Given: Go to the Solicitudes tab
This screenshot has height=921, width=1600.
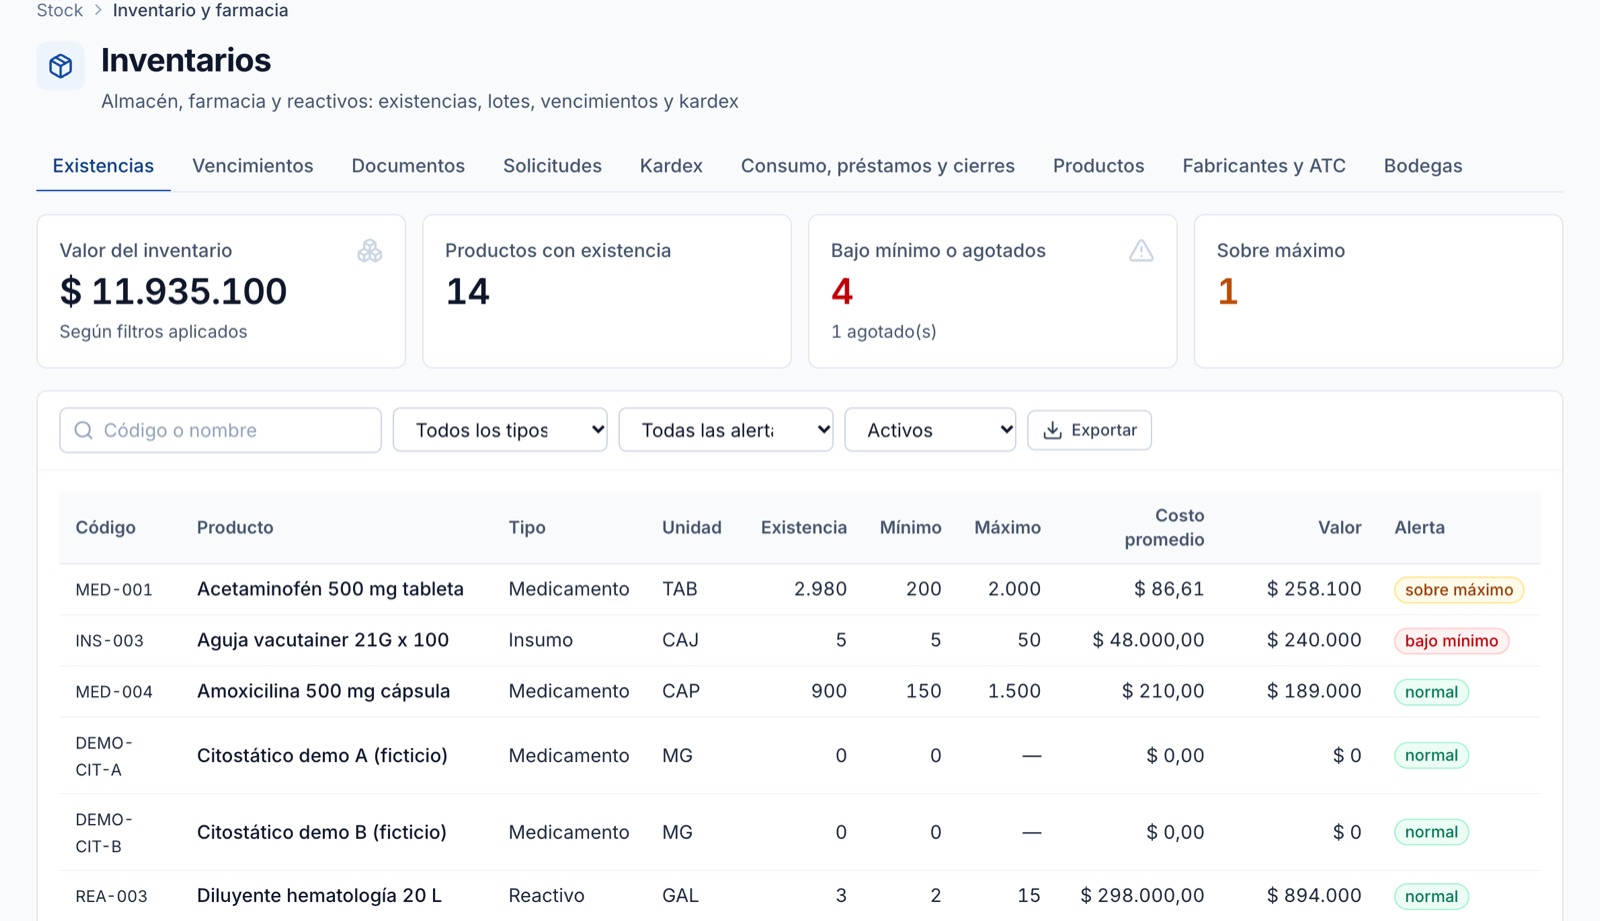Looking at the screenshot, I should pos(552,166).
